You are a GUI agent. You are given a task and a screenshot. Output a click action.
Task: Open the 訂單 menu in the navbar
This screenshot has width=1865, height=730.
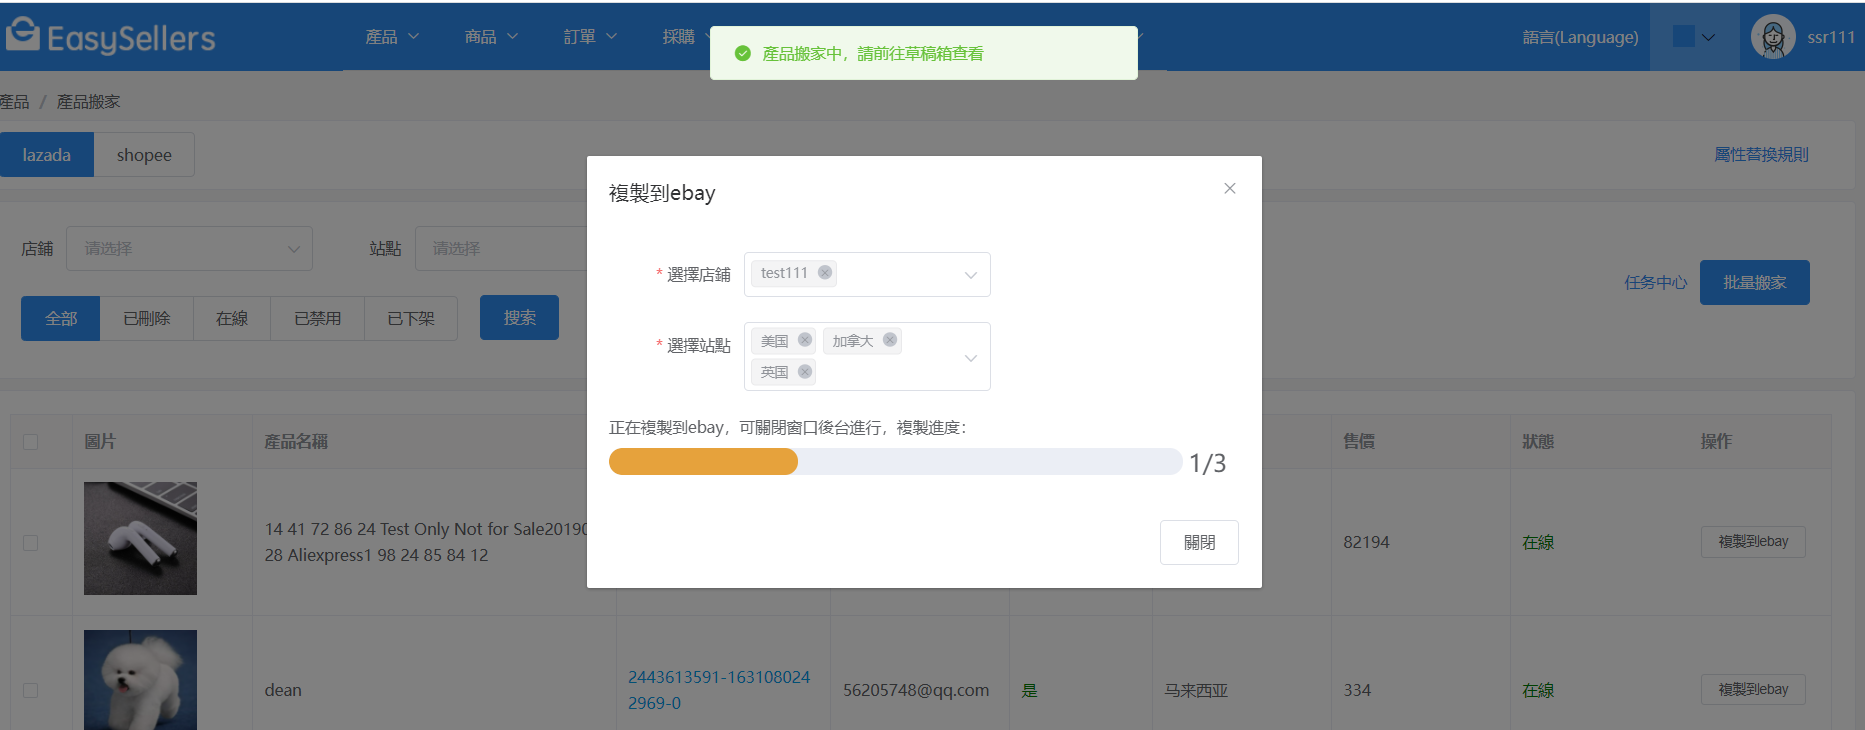pos(590,37)
